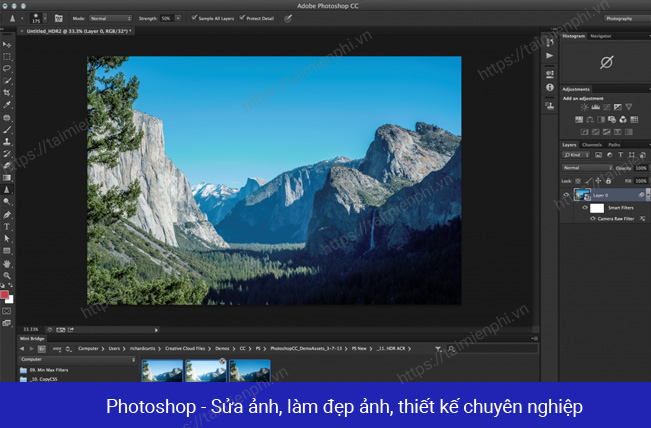This screenshot has width=651, height=428.
Task: Select the Lasso tool
Action: [7, 68]
